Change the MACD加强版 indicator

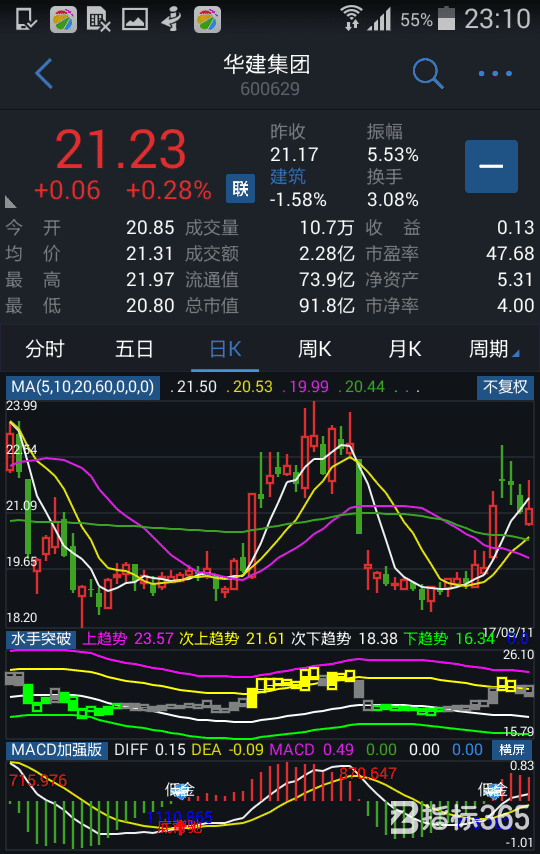tap(57, 749)
